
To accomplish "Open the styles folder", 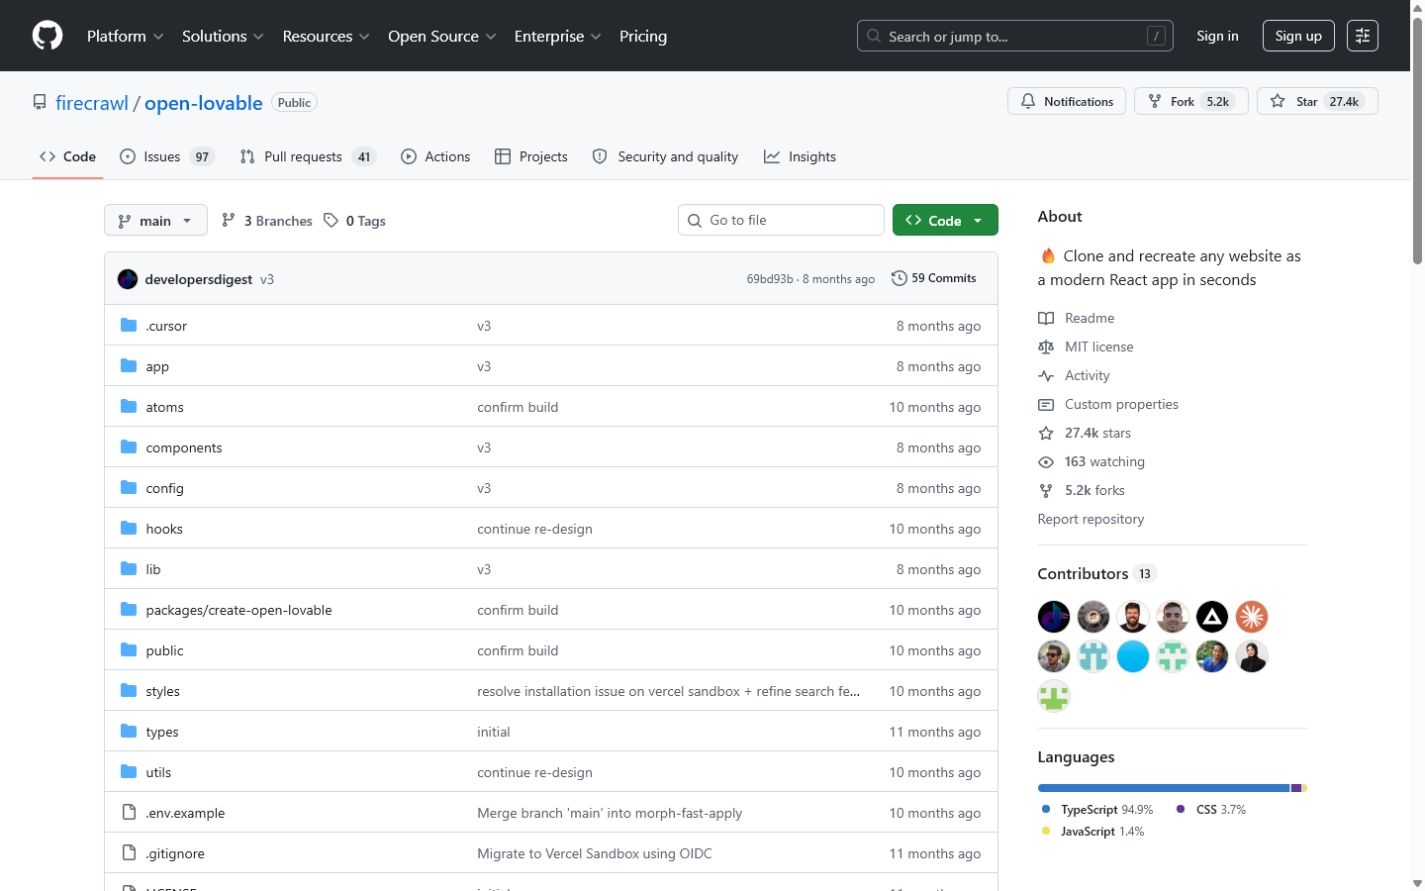I will [x=163, y=691].
